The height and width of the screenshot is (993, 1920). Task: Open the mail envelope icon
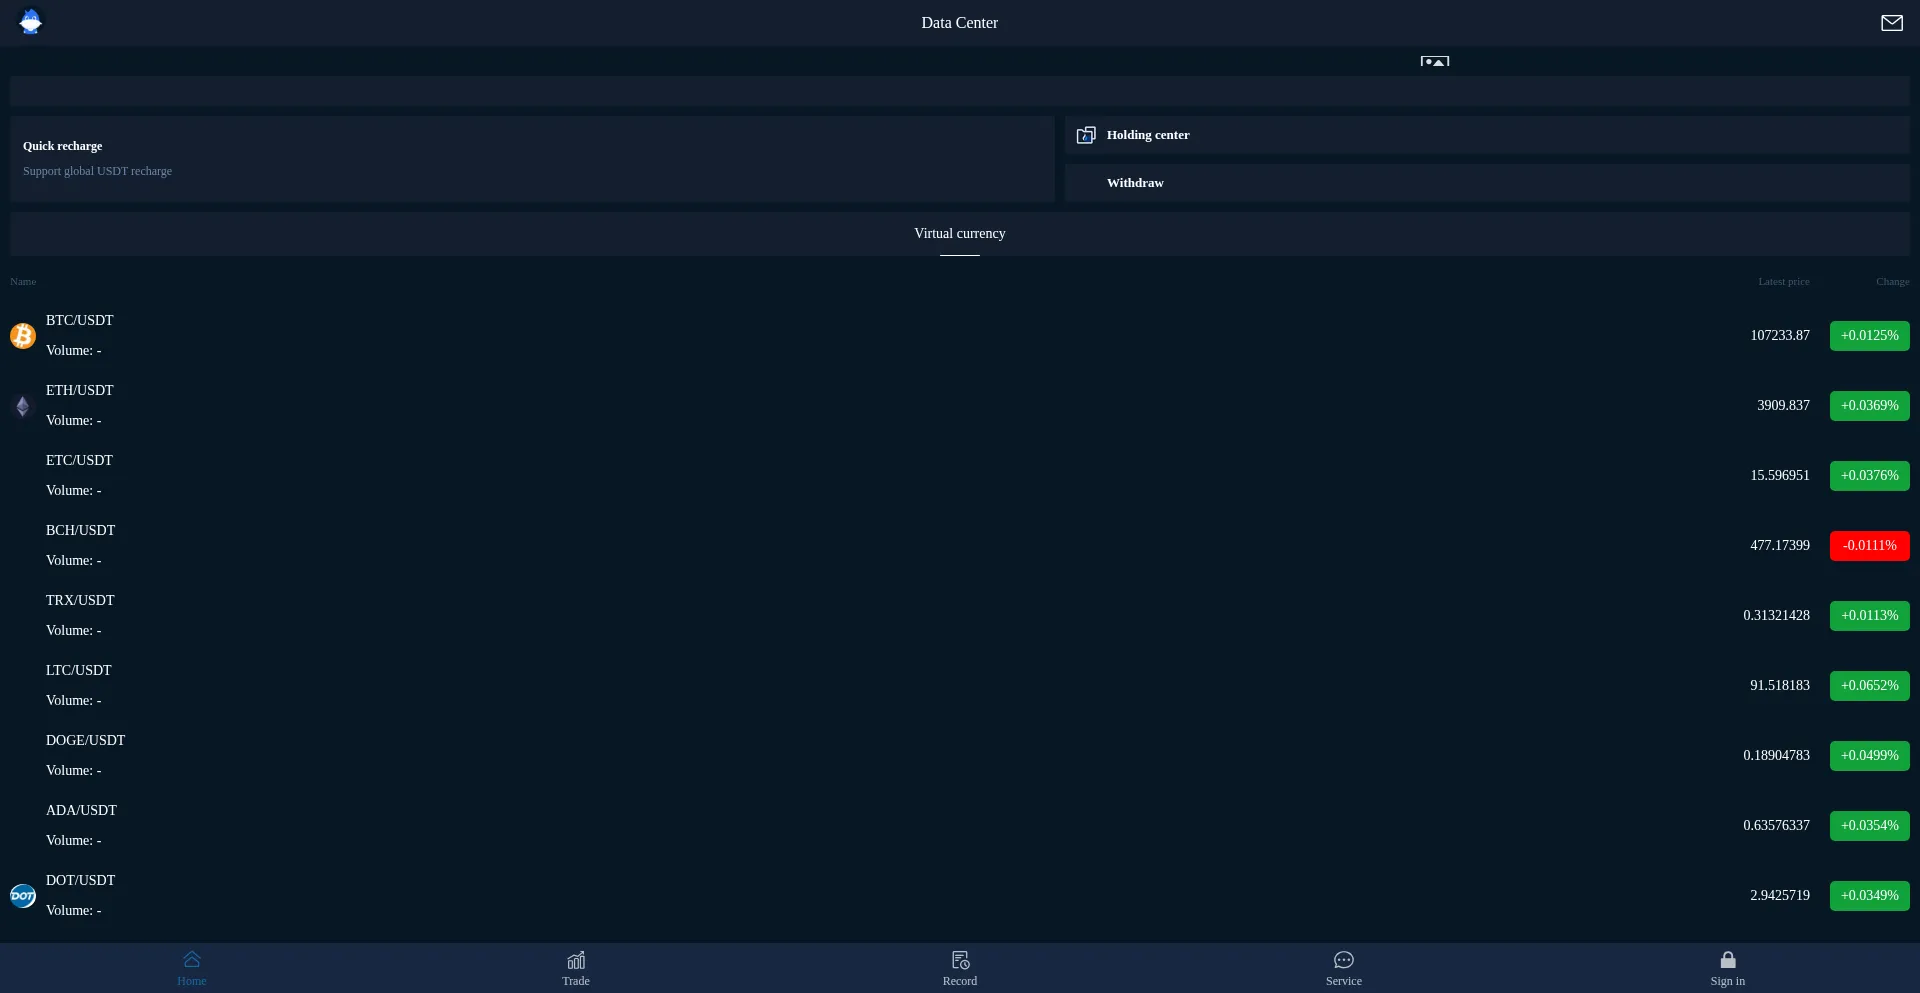[1891, 23]
